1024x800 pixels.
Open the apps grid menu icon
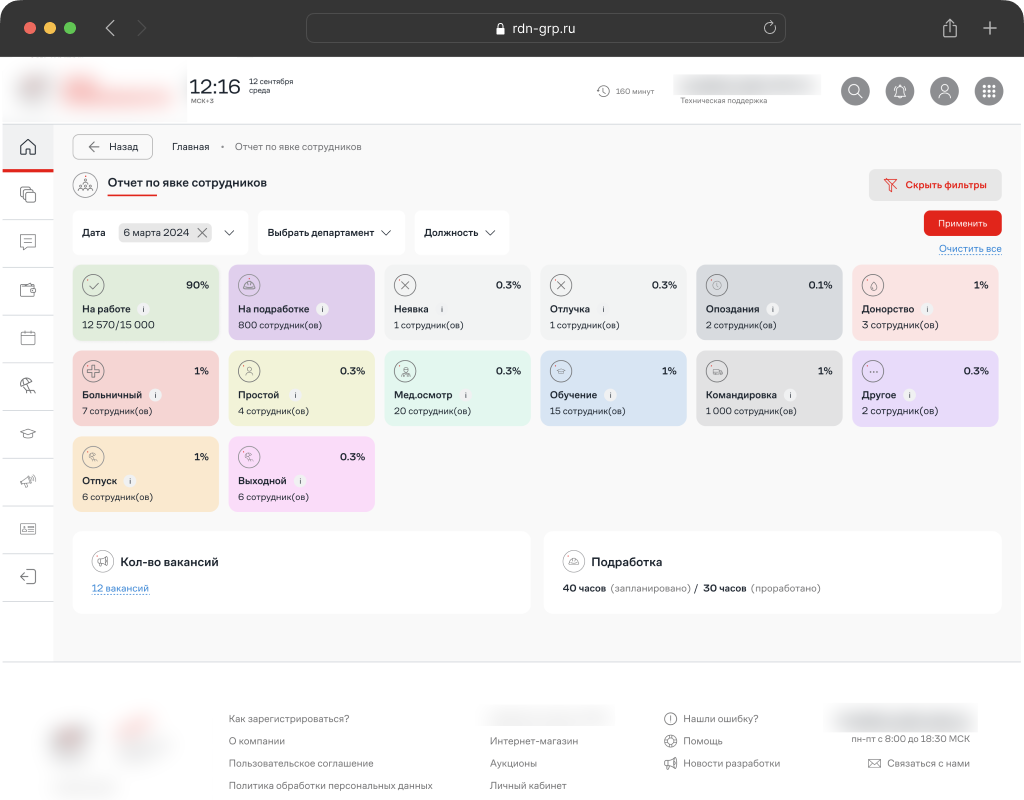pyautogui.click(x=988, y=91)
